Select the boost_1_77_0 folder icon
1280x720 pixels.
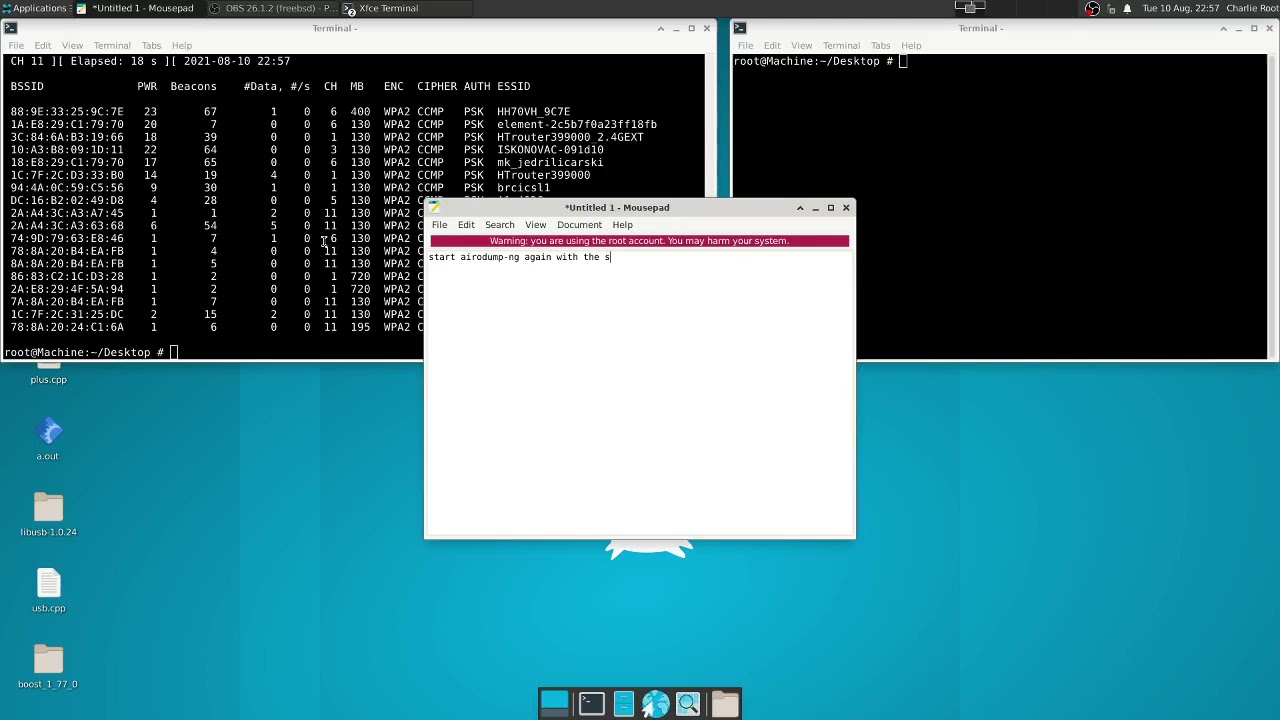pyautogui.click(x=48, y=660)
